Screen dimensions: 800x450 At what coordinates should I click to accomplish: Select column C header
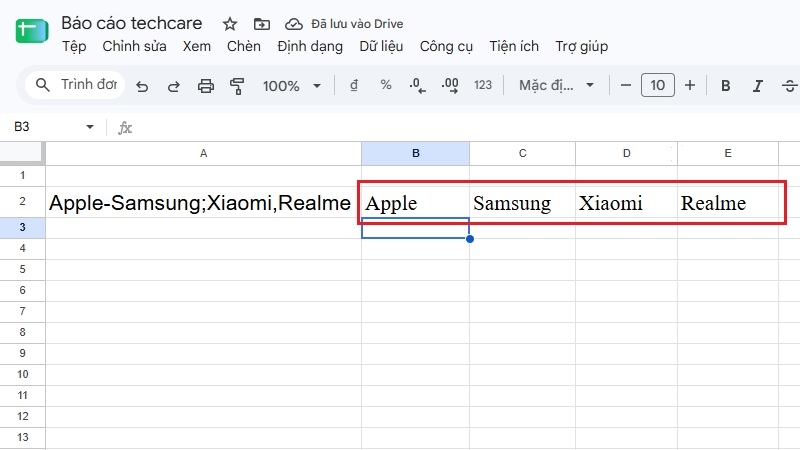click(522, 154)
